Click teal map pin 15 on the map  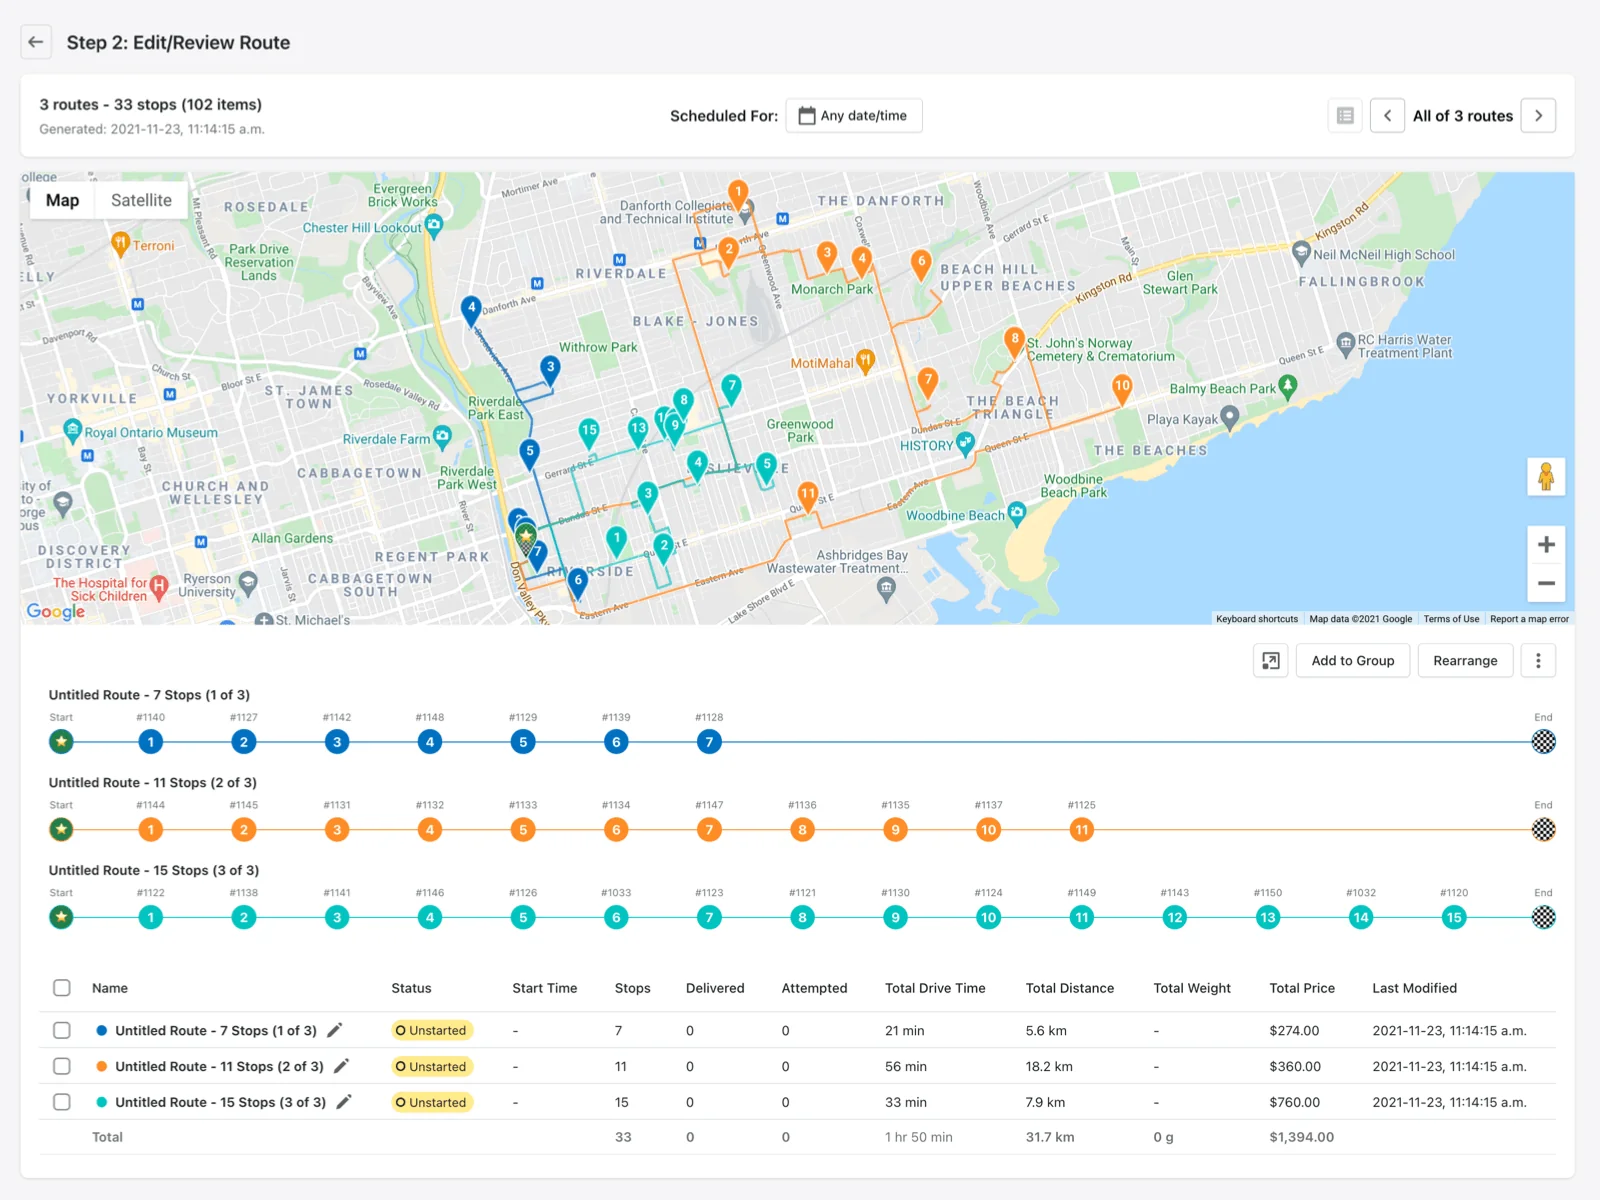pyautogui.click(x=589, y=432)
